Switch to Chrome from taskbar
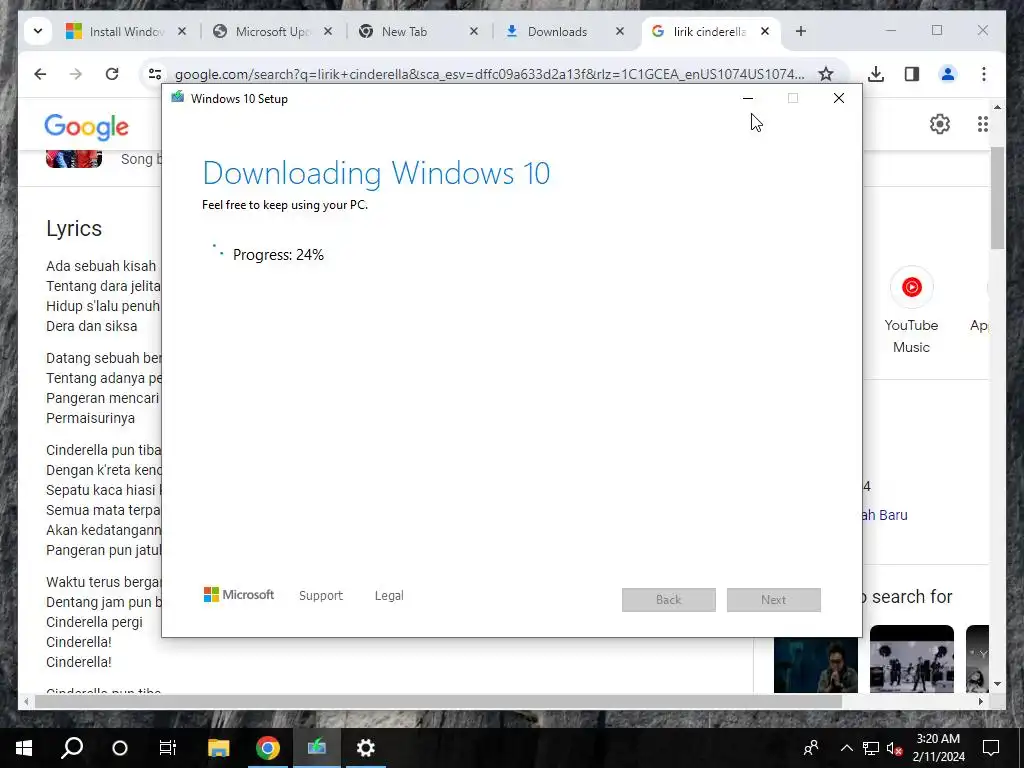Image resolution: width=1024 pixels, height=768 pixels. pos(268,748)
